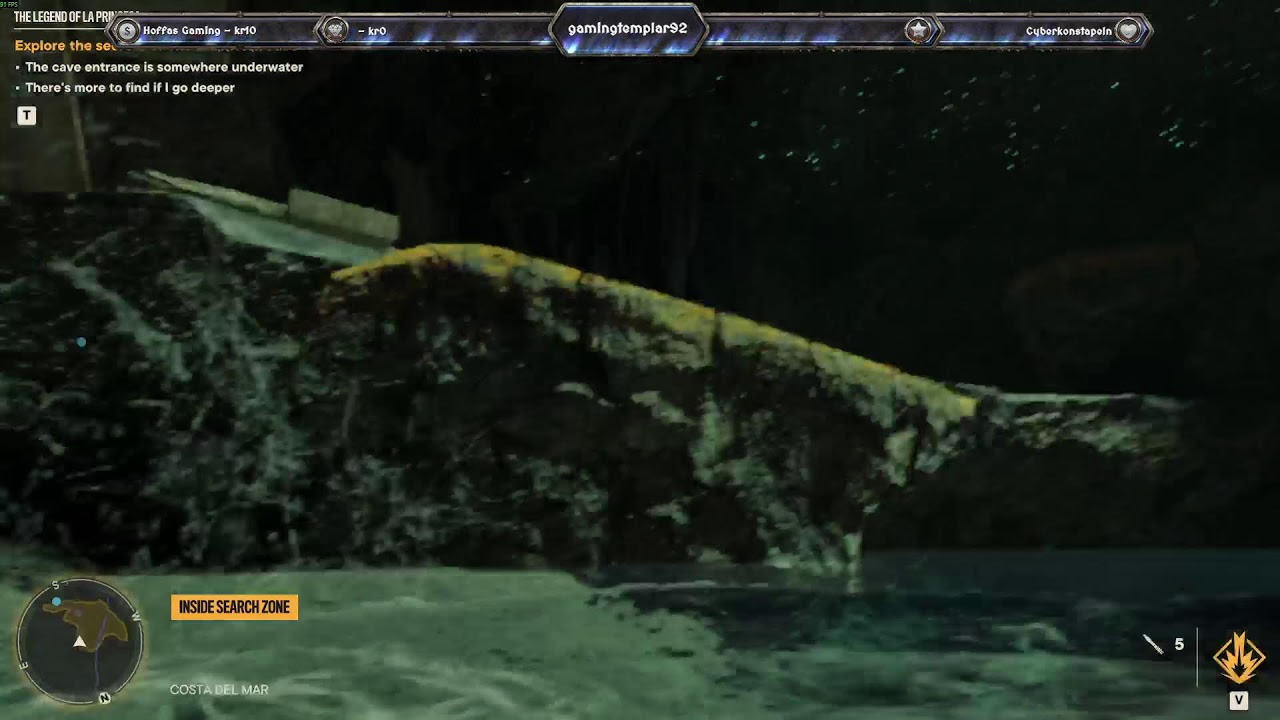This screenshot has height=720, width=1280.
Task: Select the Supremo ability emblem
Action: 1238,658
